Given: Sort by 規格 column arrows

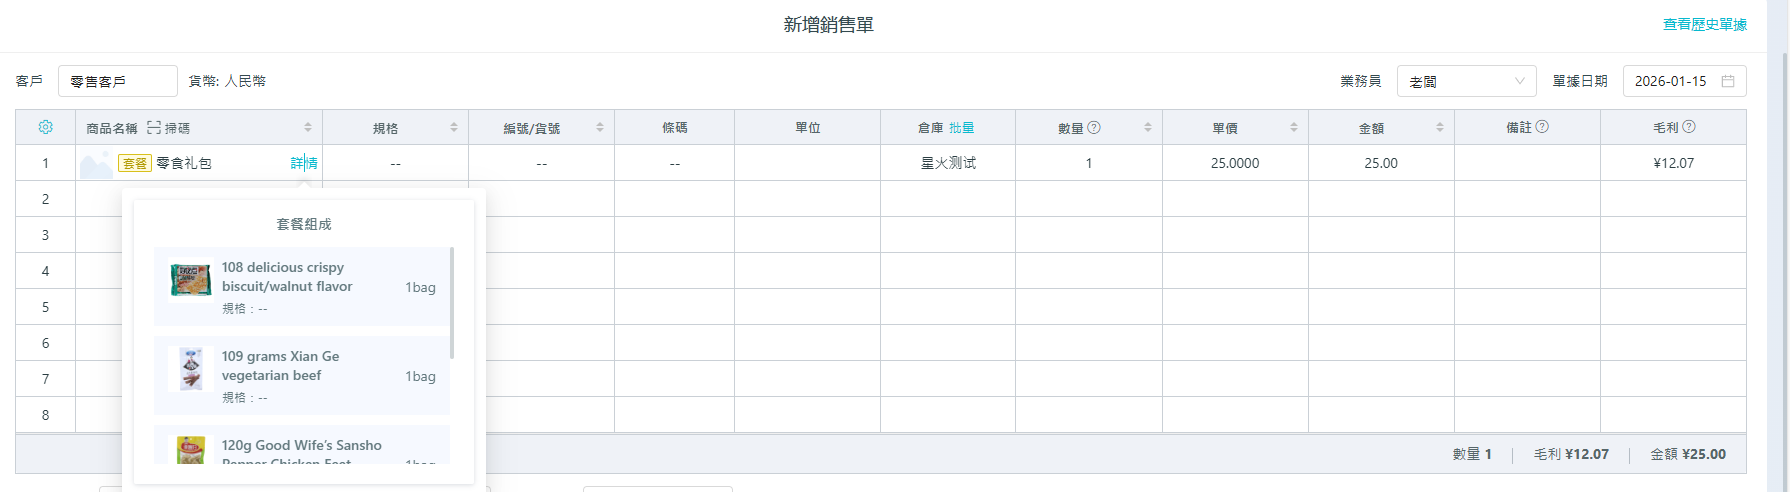Looking at the screenshot, I should pyautogui.click(x=454, y=128).
